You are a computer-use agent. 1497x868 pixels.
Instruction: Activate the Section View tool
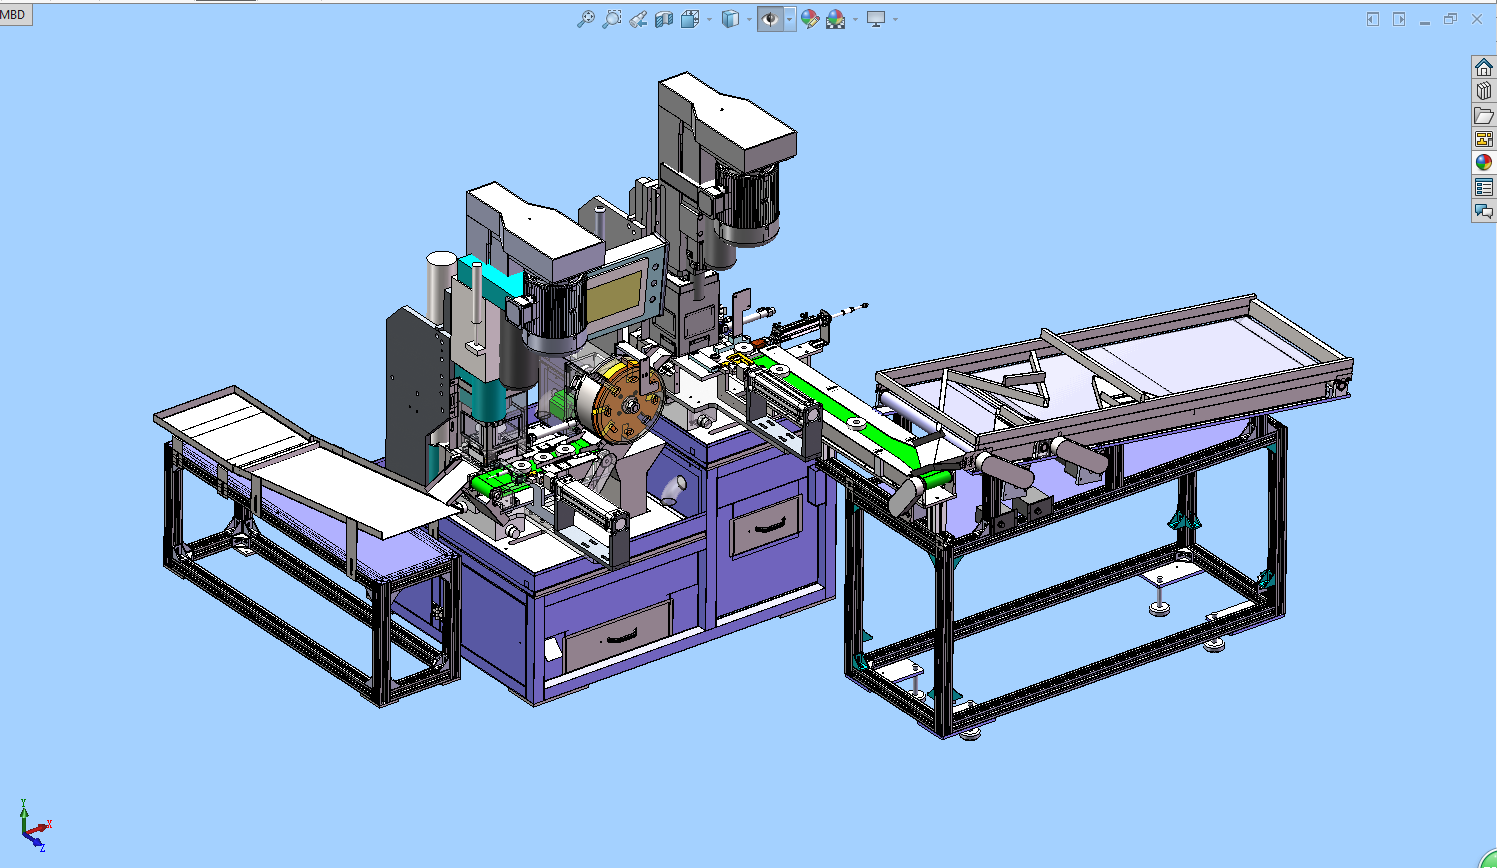[664, 19]
